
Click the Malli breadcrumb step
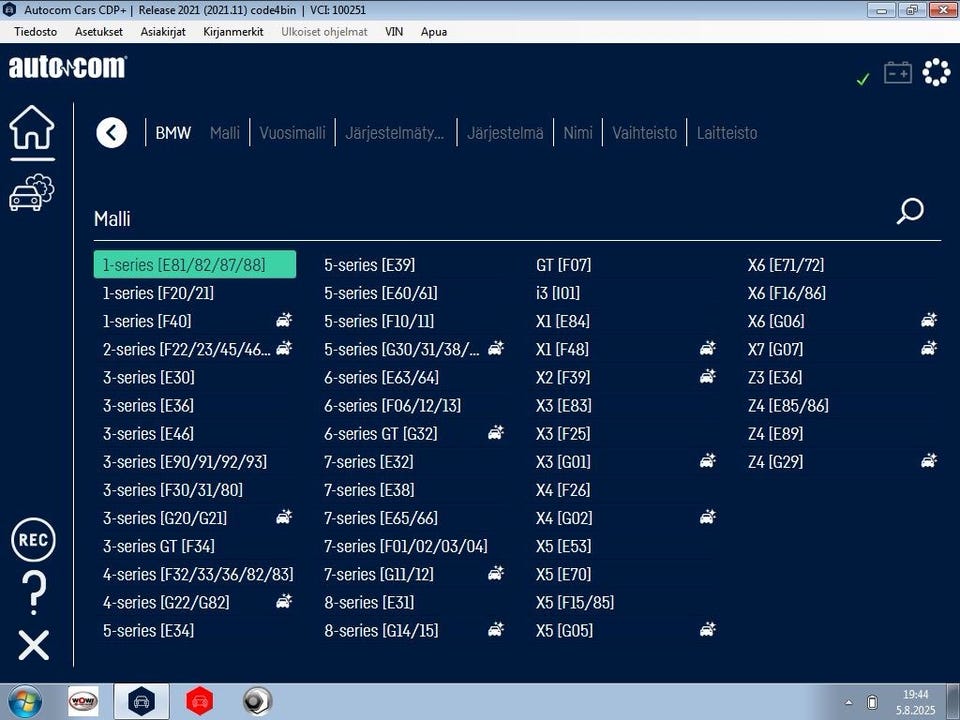(225, 133)
